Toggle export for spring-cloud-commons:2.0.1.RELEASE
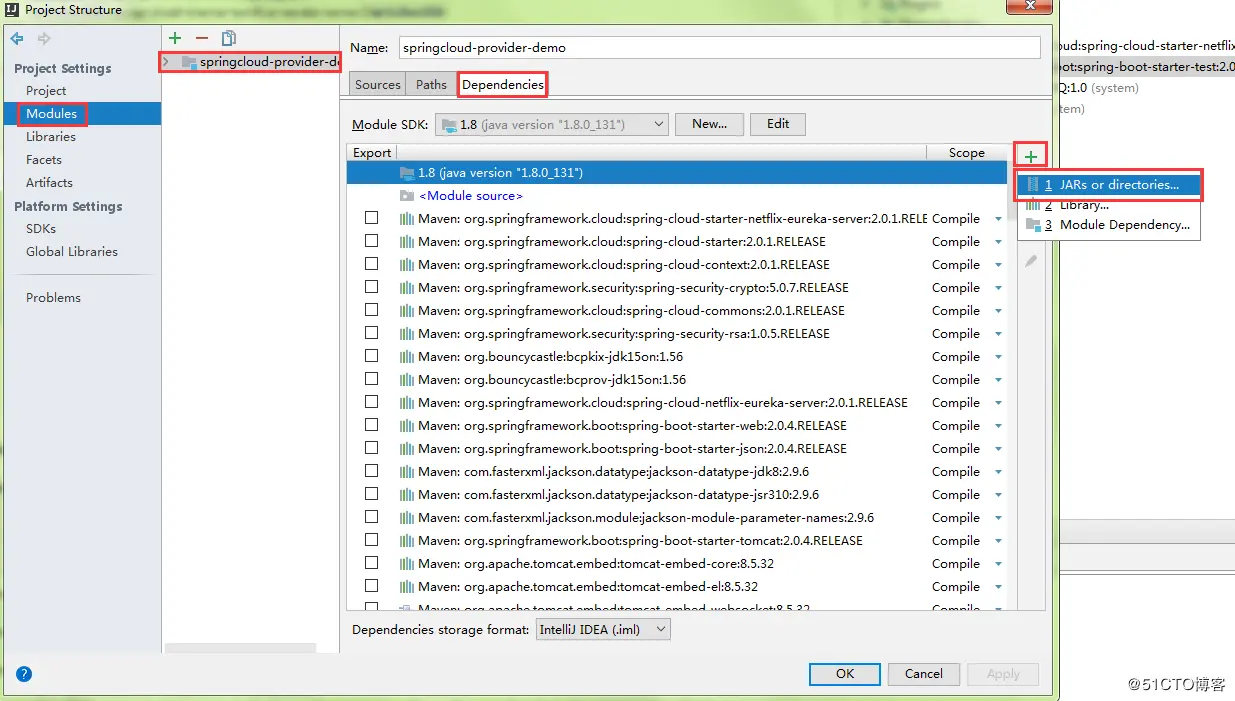The image size is (1235, 701). pos(372,310)
